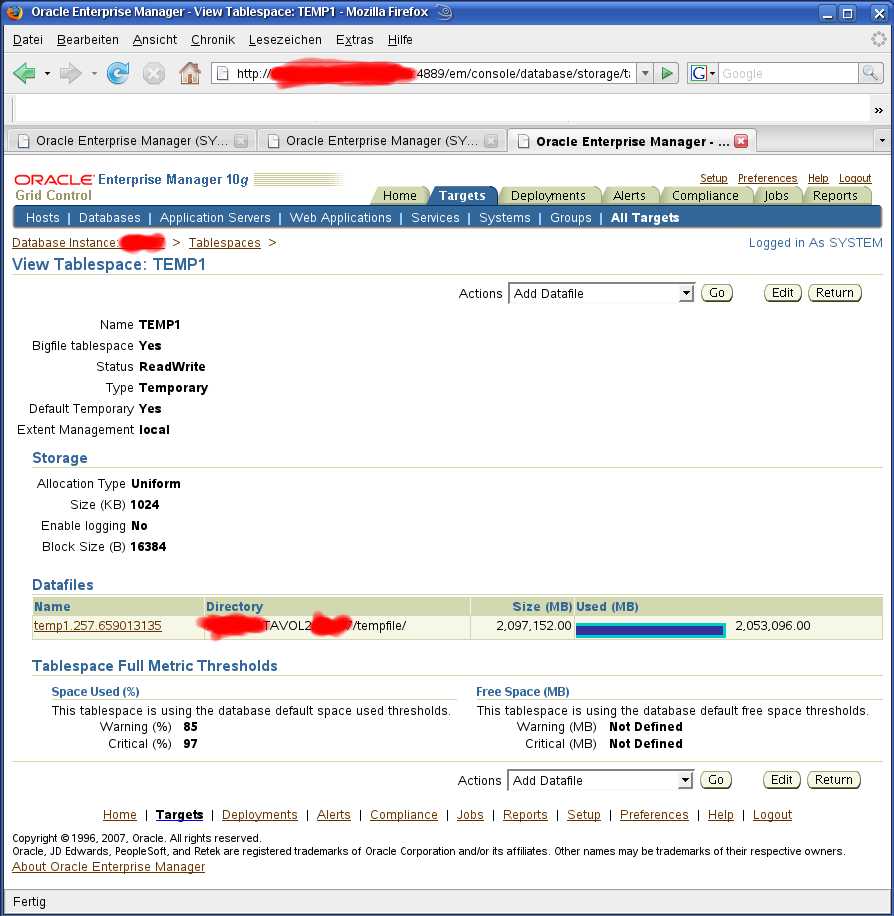Go to the Home page icon

[x=189, y=74]
